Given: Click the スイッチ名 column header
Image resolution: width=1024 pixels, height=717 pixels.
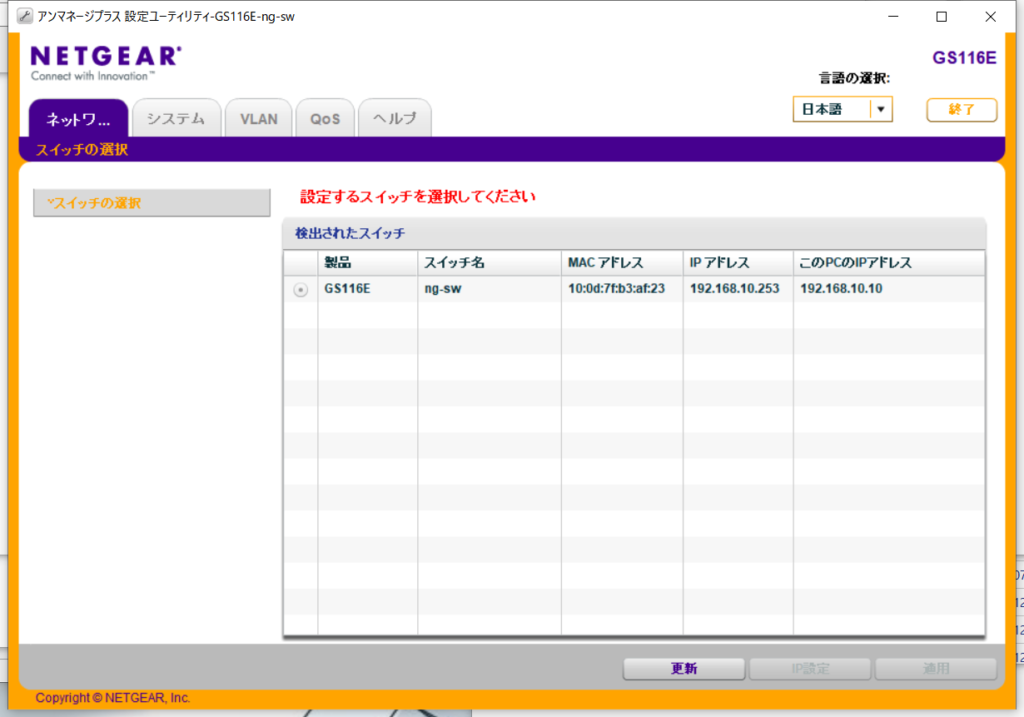Looking at the screenshot, I should [489, 263].
